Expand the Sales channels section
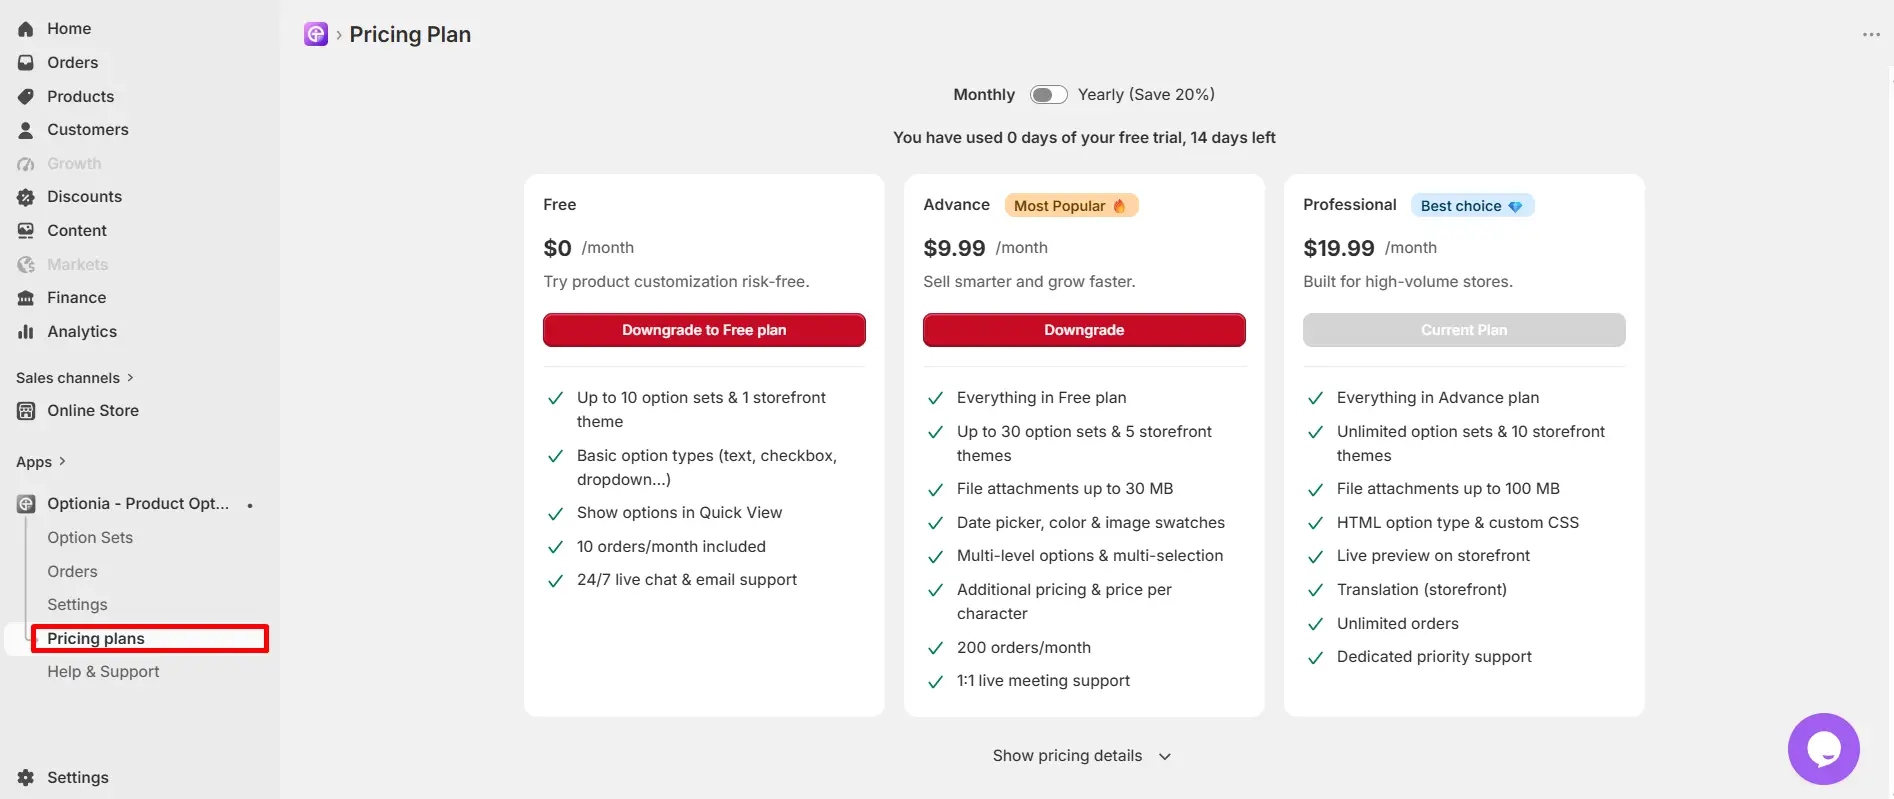The image size is (1894, 799). tap(75, 378)
